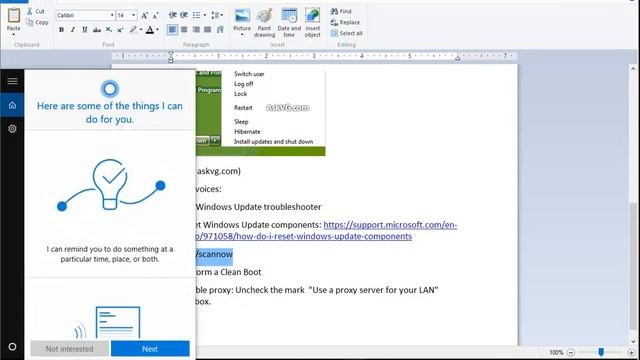Copy the selected text
640x360 pixels.
tap(37, 22)
